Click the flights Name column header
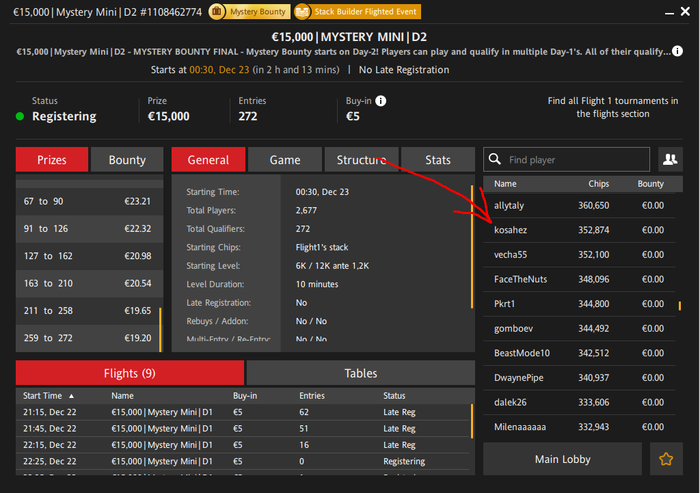 pyautogui.click(x=122, y=396)
